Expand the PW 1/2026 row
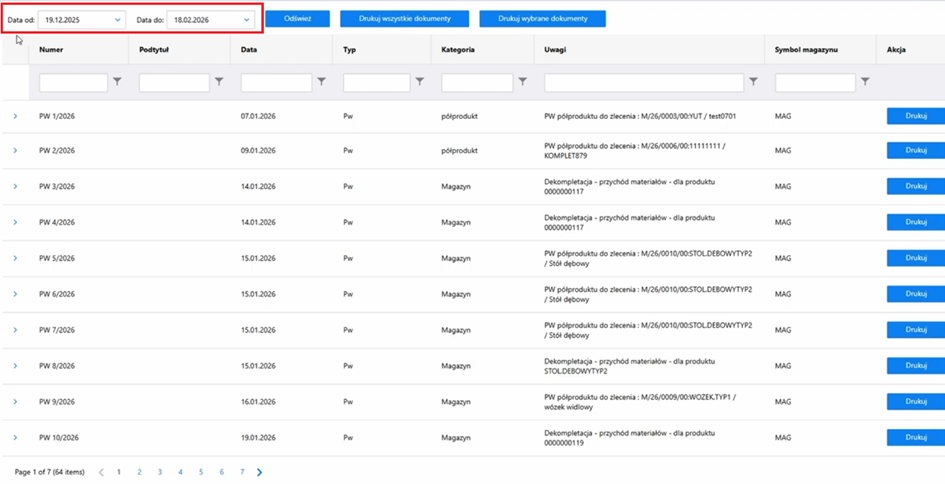This screenshot has width=945, height=484. 15,117
